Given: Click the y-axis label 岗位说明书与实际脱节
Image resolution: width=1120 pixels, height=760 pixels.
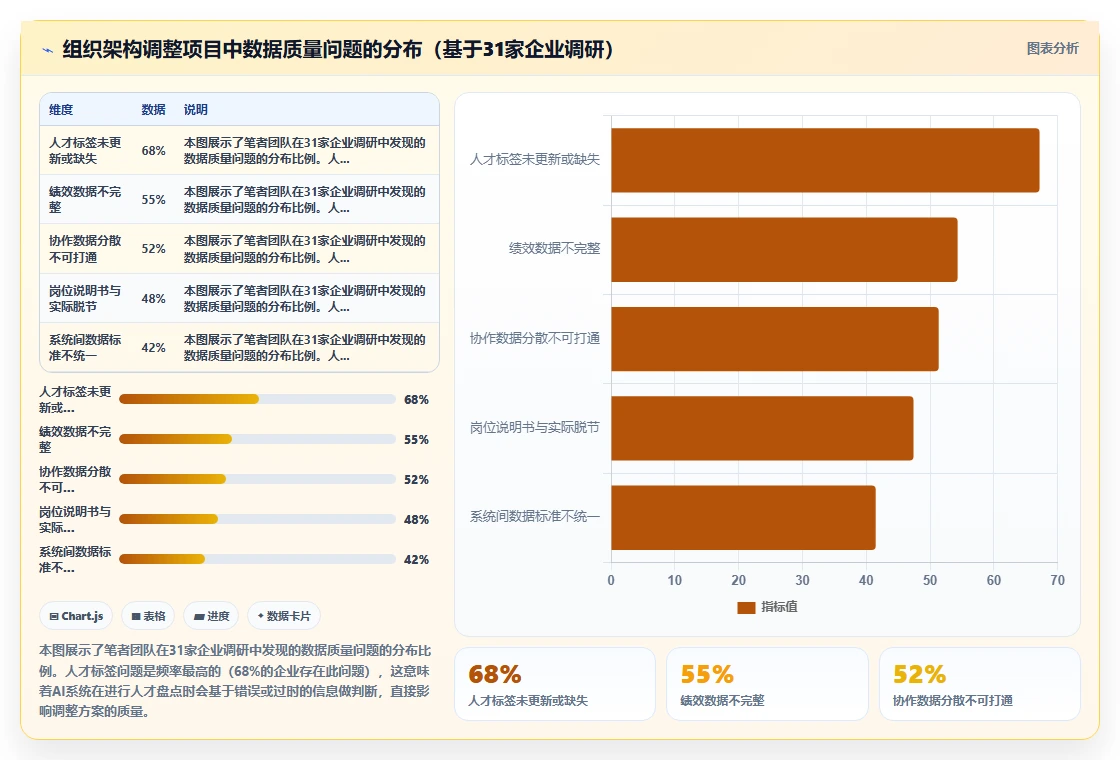Looking at the screenshot, I should (x=534, y=427).
